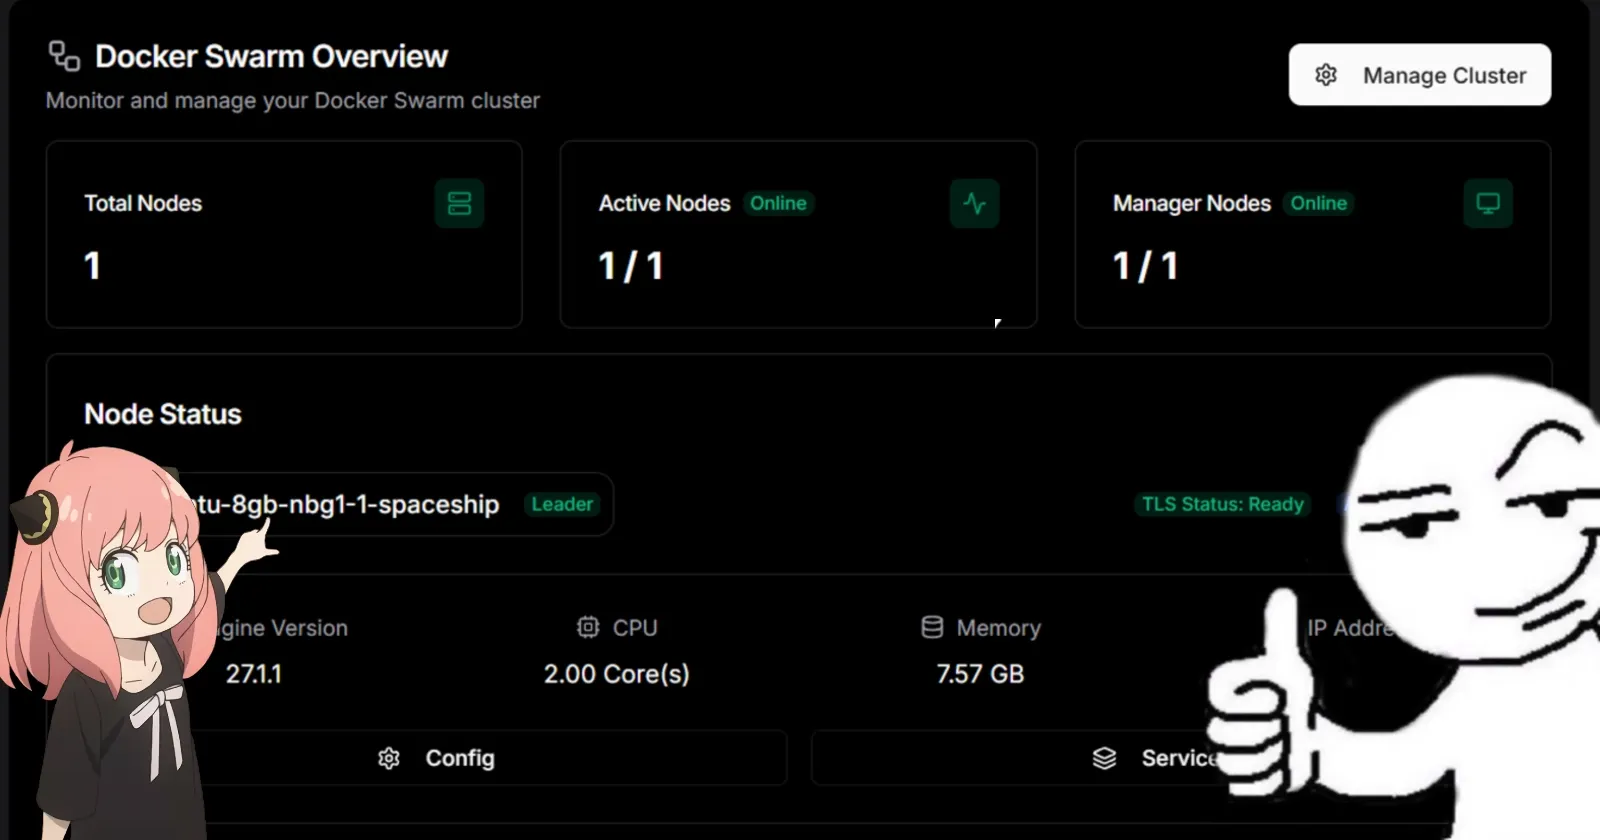This screenshot has height=840, width=1600.
Task: Select the Leader badge on the node
Action: coord(562,504)
